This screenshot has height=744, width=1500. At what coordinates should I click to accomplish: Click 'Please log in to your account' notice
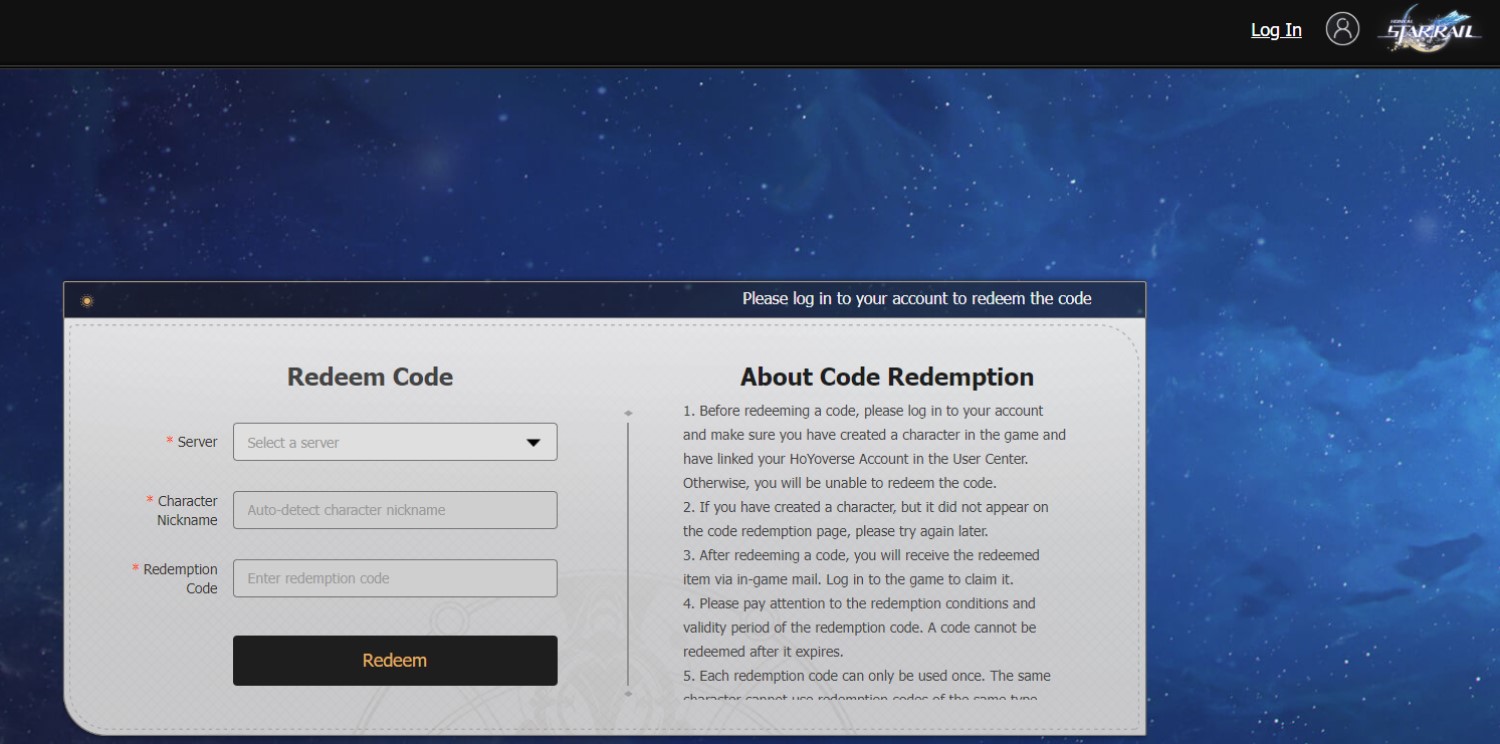[x=917, y=298]
